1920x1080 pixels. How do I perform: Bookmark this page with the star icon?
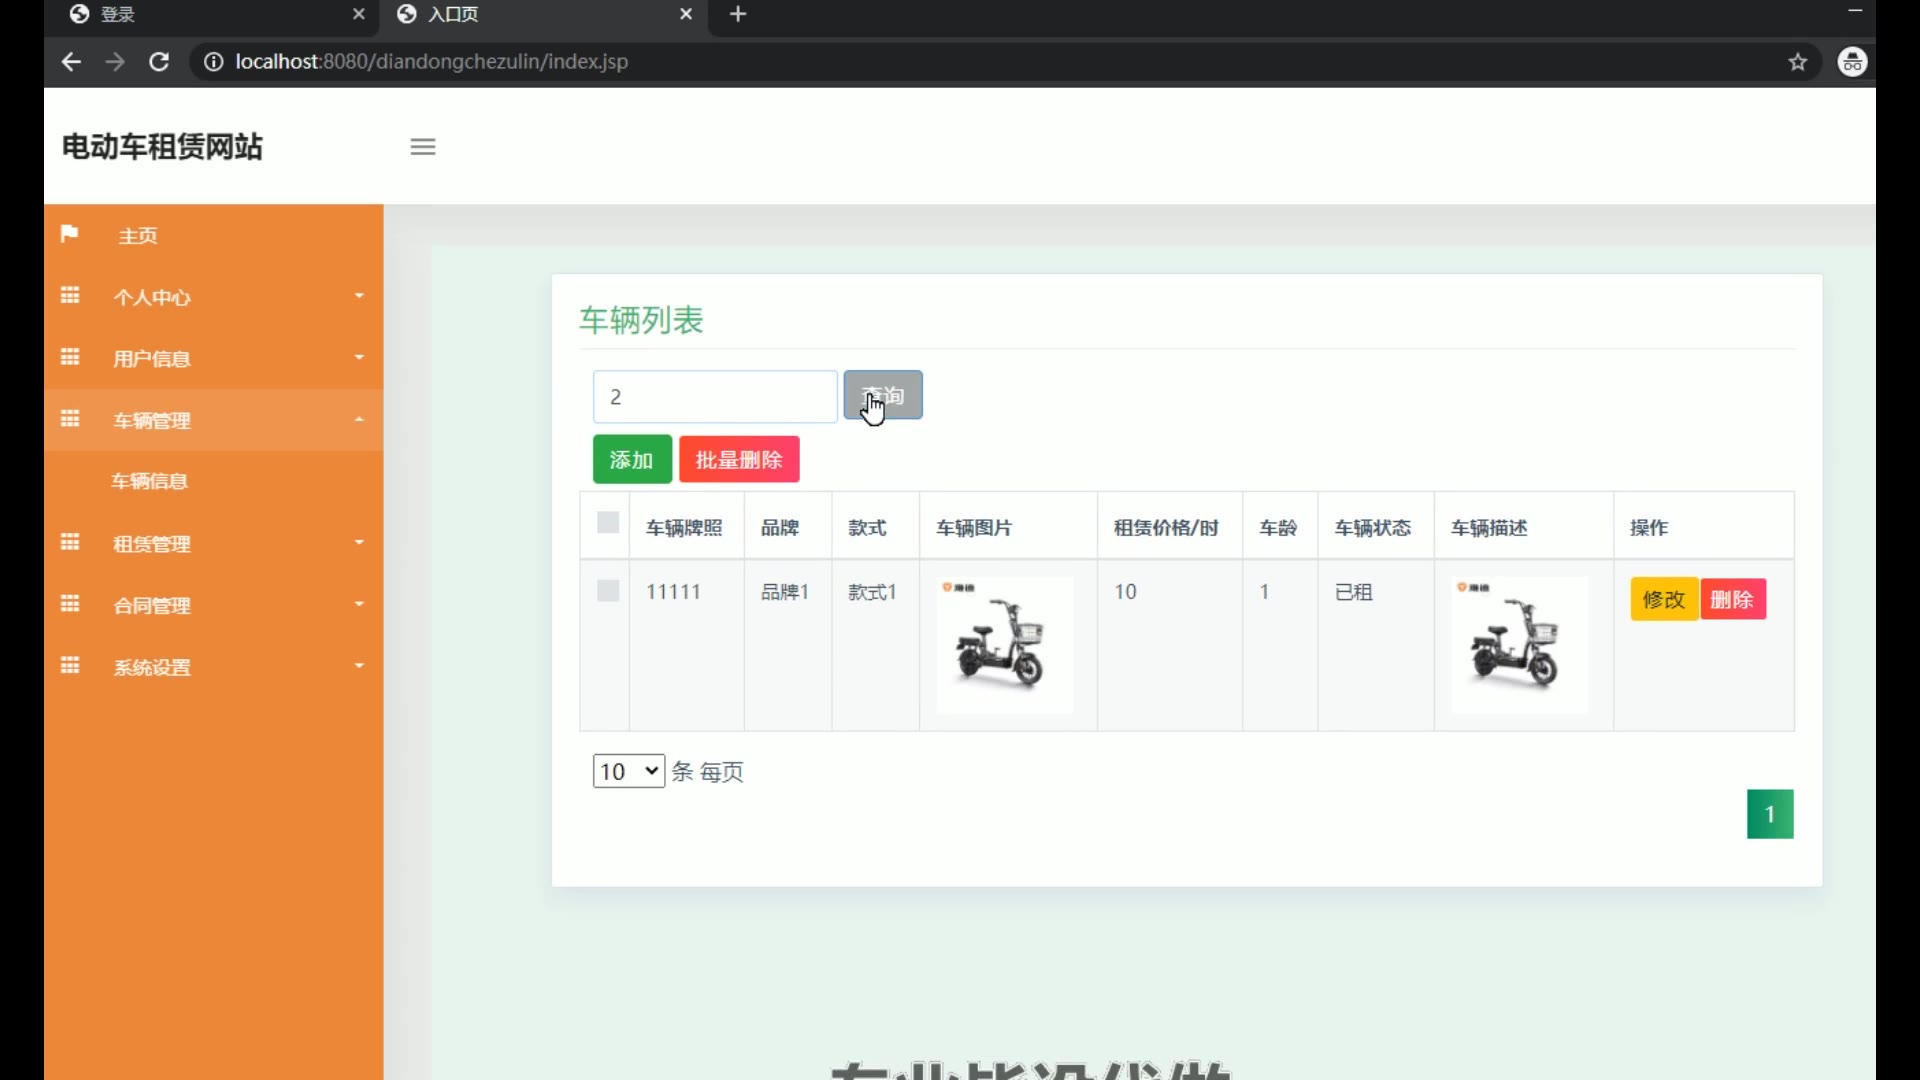coord(1798,62)
